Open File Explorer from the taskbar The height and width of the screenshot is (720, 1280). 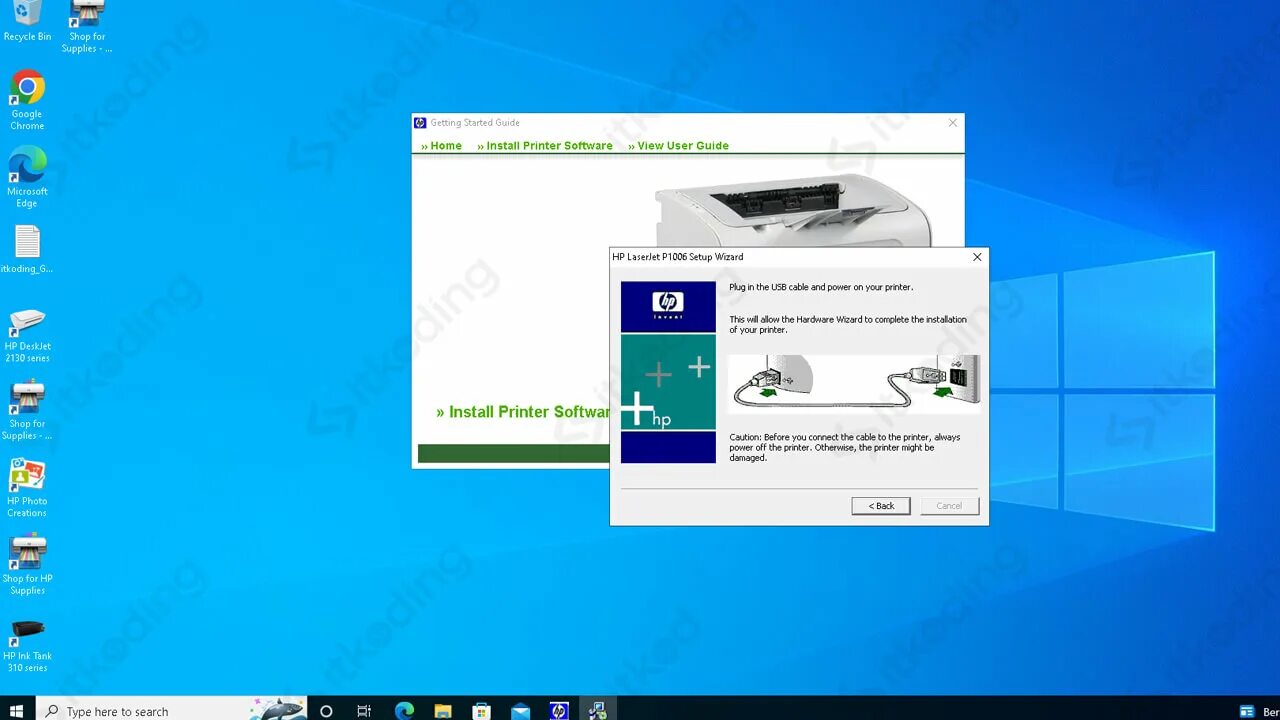coord(443,711)
